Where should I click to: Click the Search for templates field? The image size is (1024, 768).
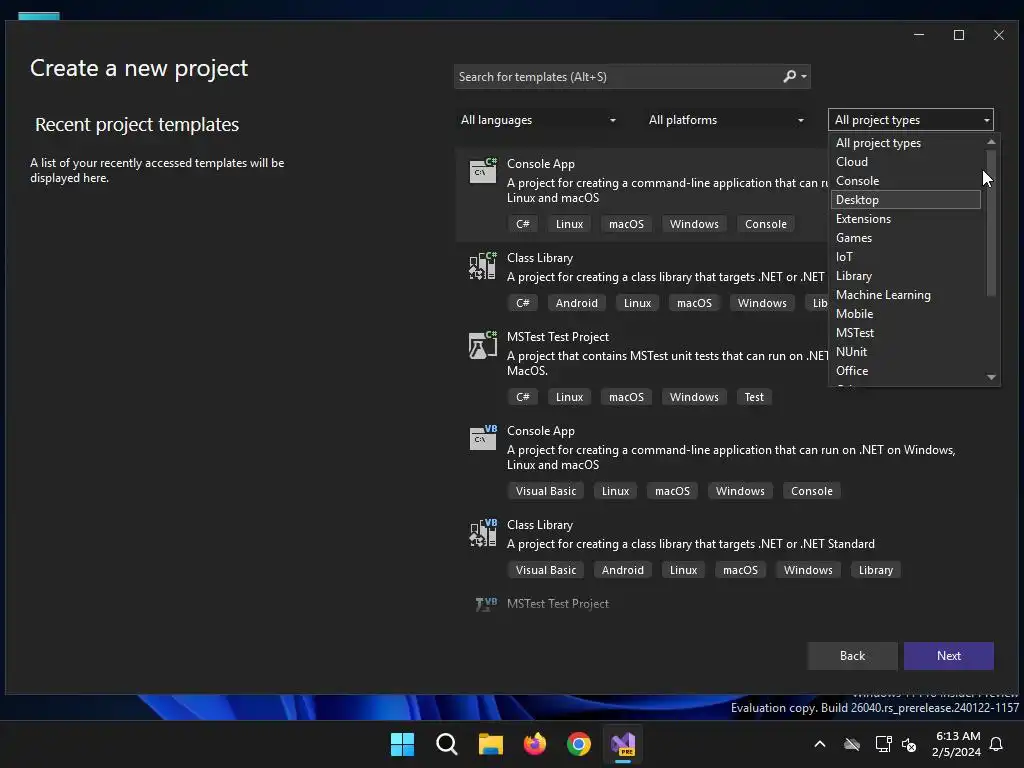[632, 76]
